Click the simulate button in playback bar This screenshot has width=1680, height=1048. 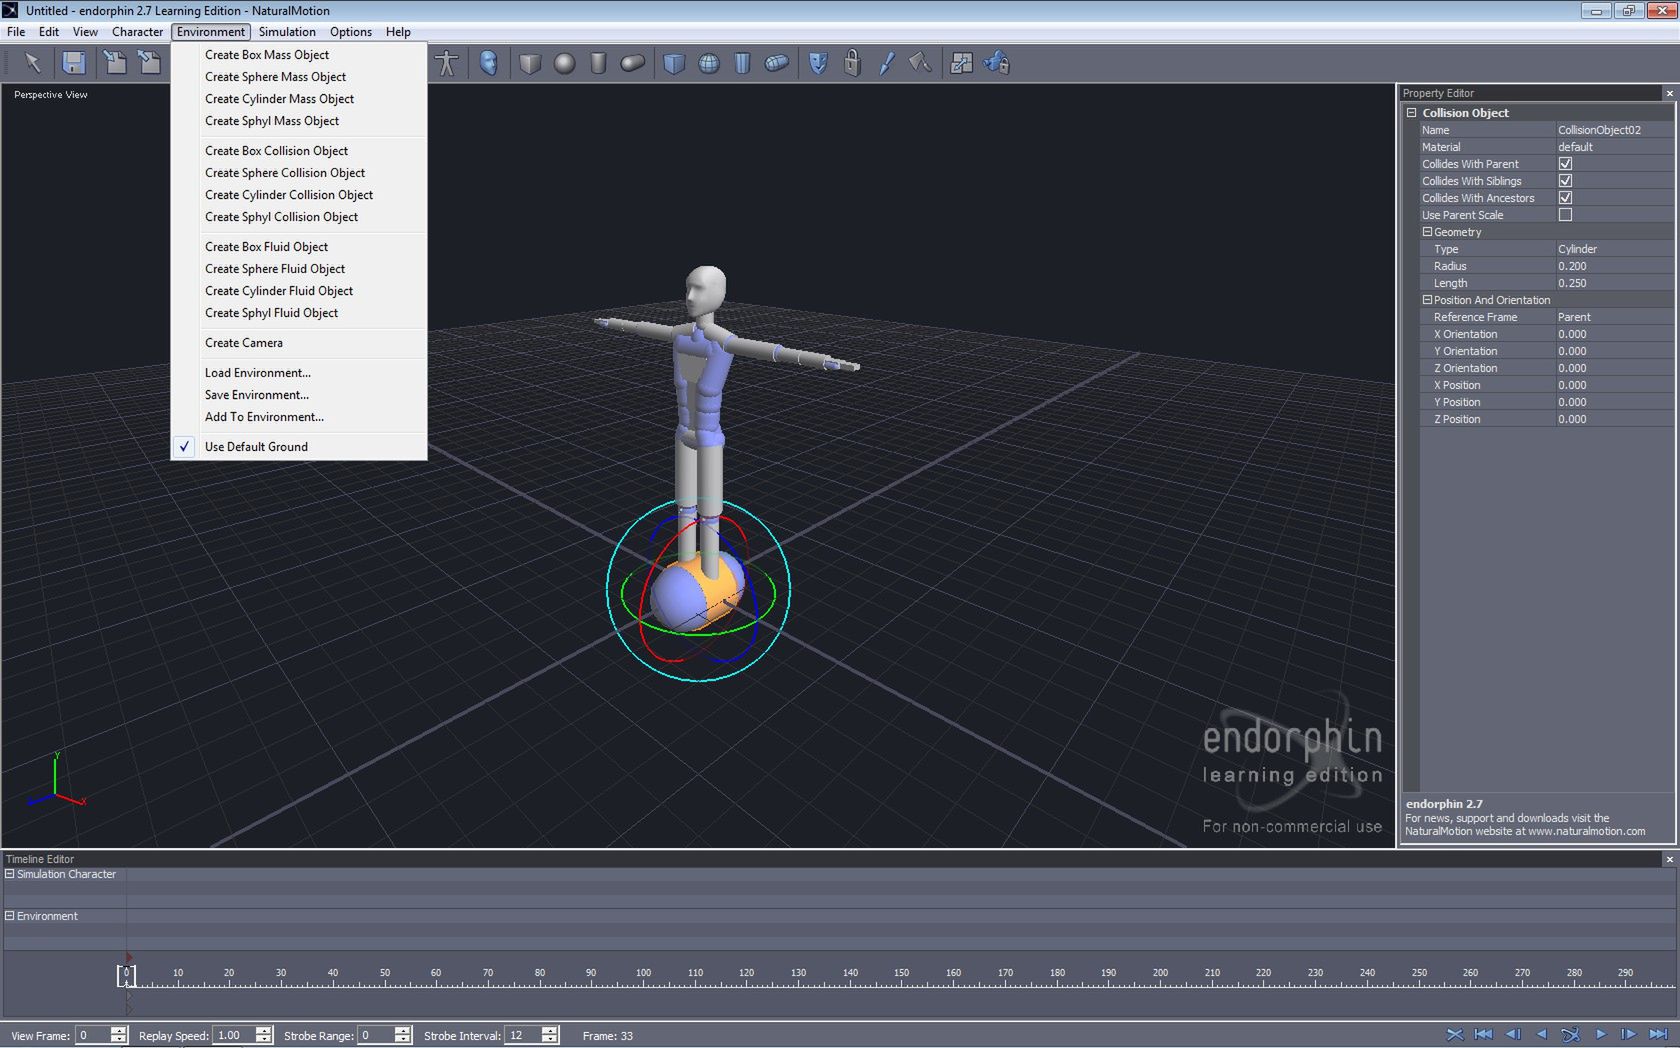tap(1571, 1034)
